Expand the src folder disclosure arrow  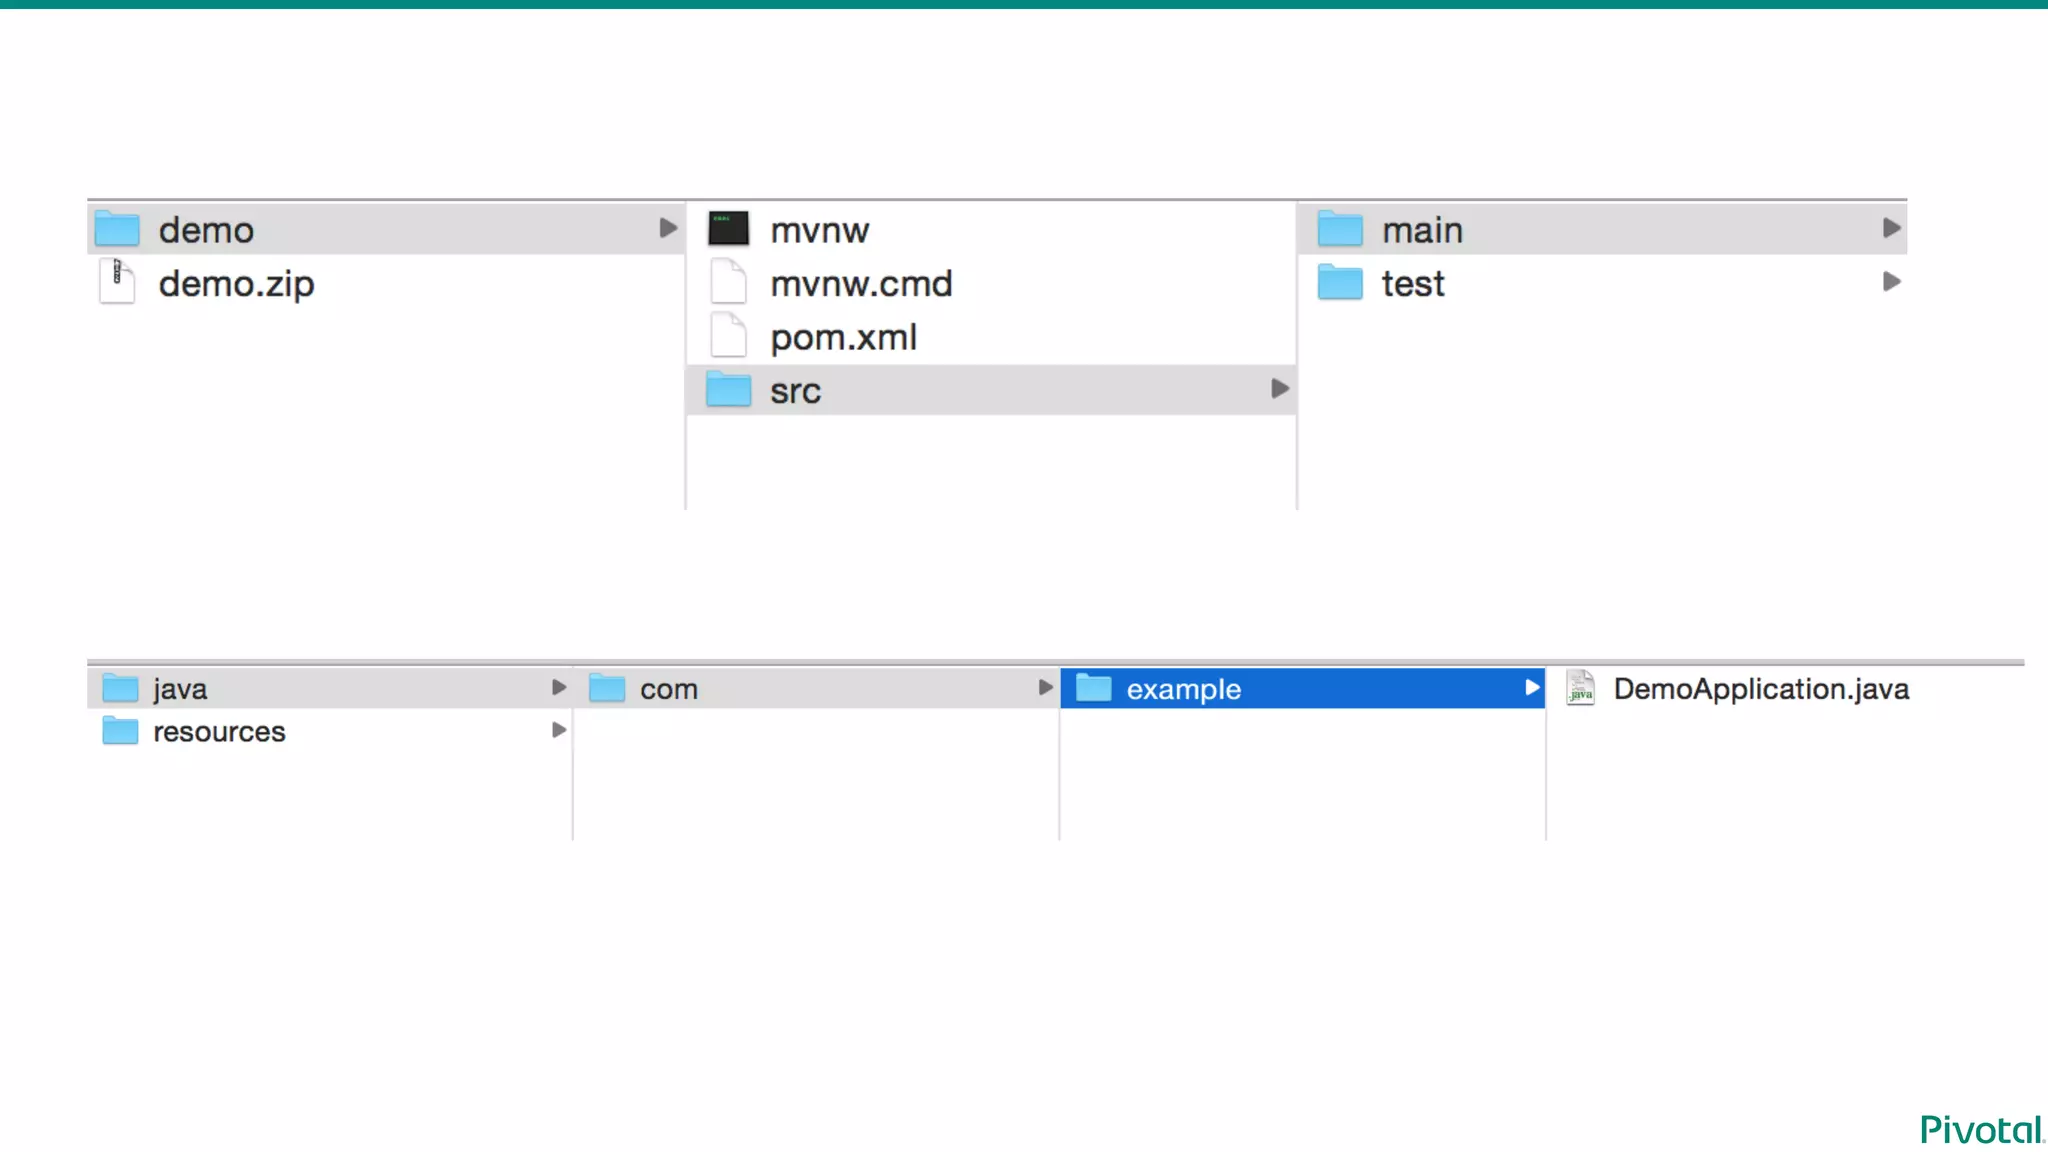click(1280, 388)
